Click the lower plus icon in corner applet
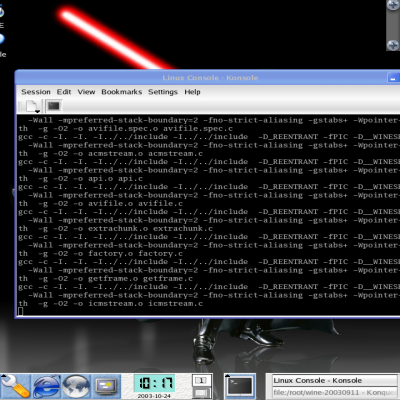400x400 pixels. click(393, 45)
